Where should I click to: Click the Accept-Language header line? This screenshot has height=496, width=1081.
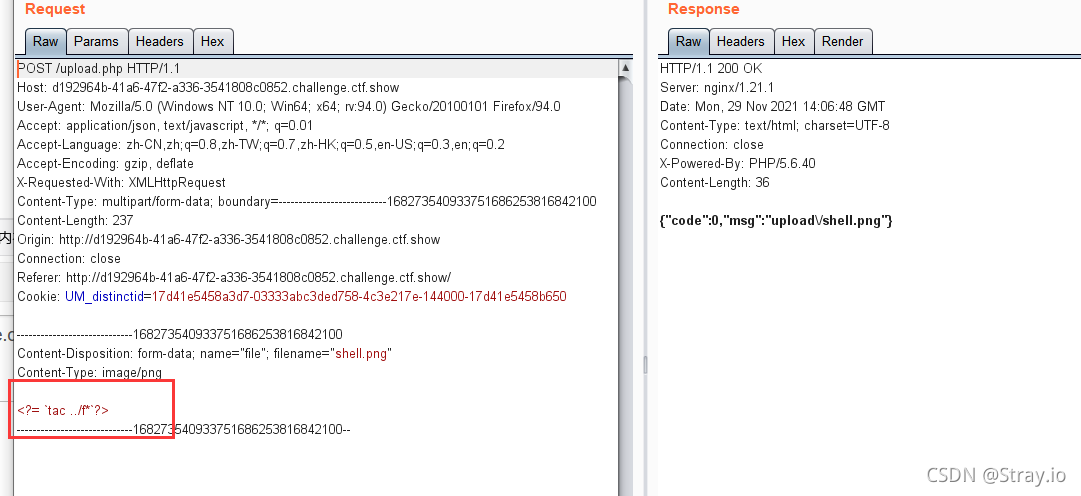[x=261, y=145]
